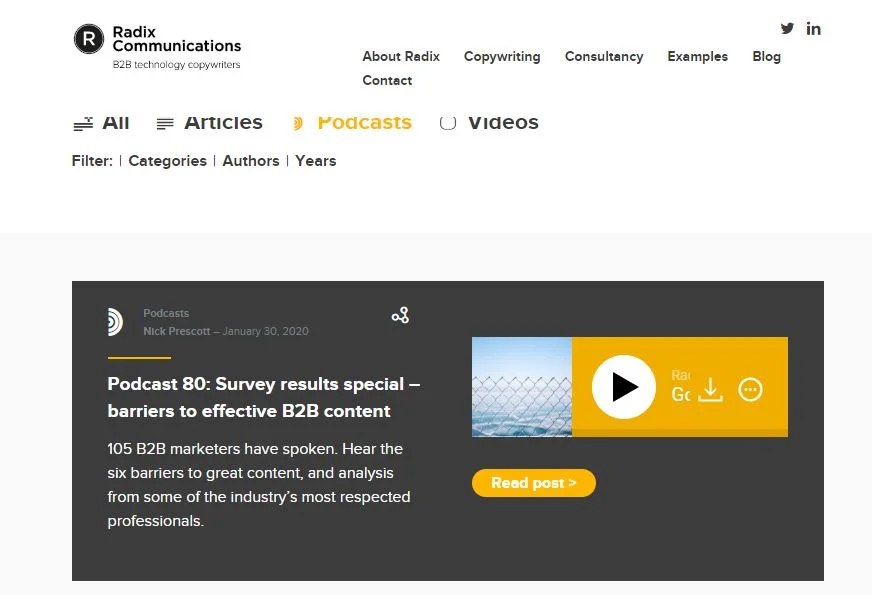Screen dimensions: 872x595
Task: Expand the Categories filter
Action: 167,161
